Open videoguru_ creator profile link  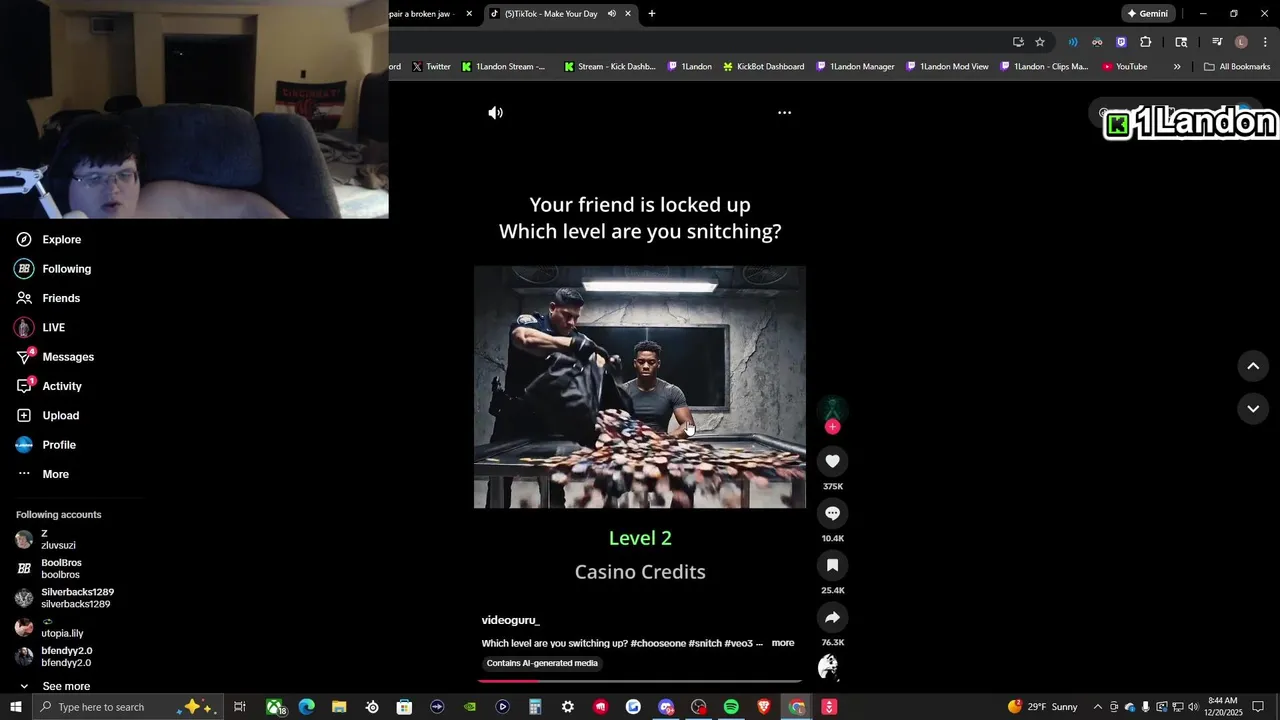click(x=511, y=620)
